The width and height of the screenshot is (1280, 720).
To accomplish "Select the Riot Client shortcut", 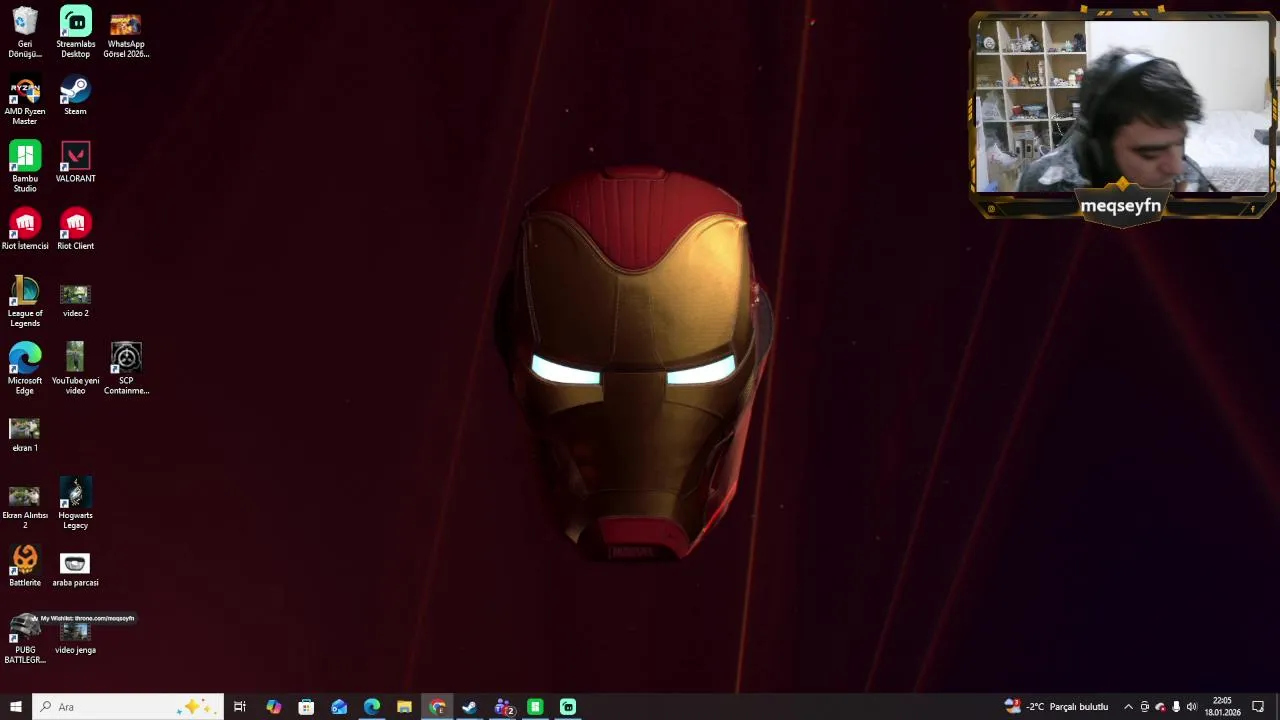I will point(75,230).
